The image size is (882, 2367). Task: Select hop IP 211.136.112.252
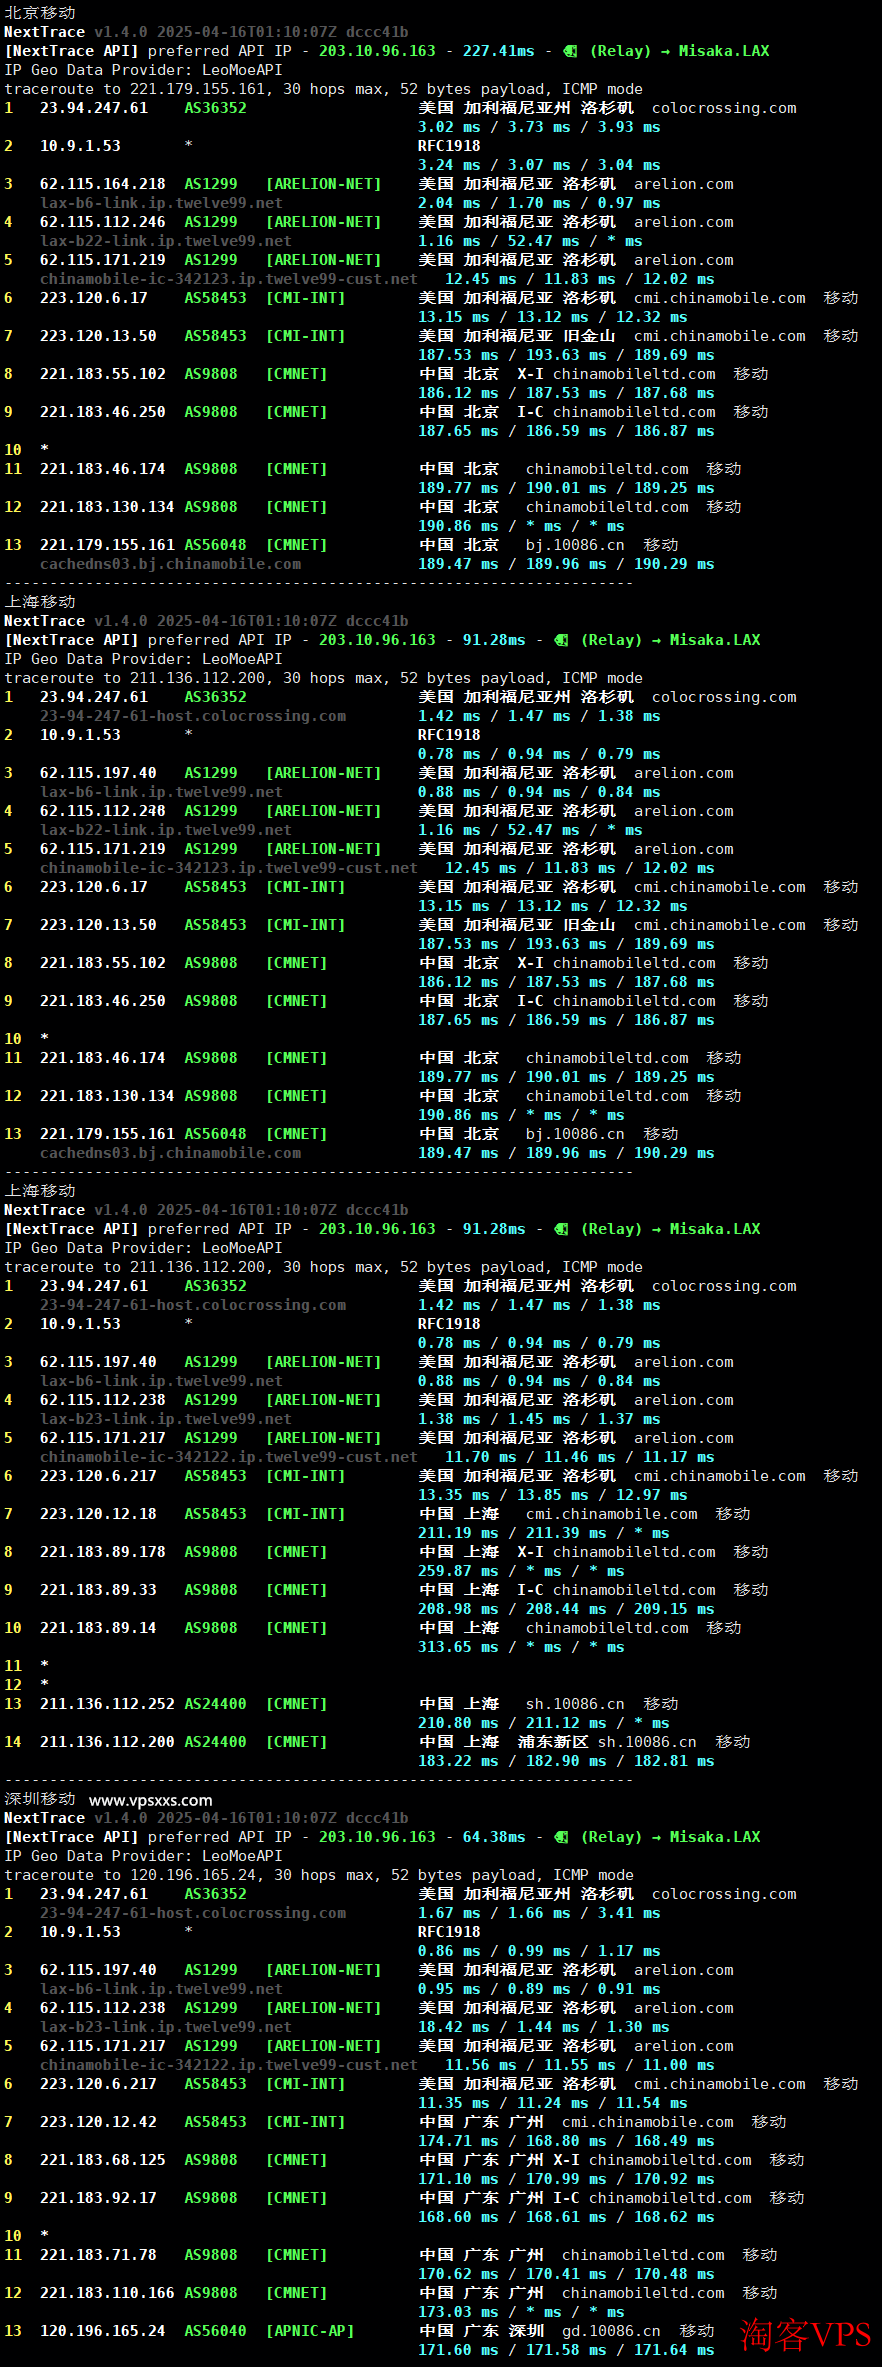[x=107, y=1704]
